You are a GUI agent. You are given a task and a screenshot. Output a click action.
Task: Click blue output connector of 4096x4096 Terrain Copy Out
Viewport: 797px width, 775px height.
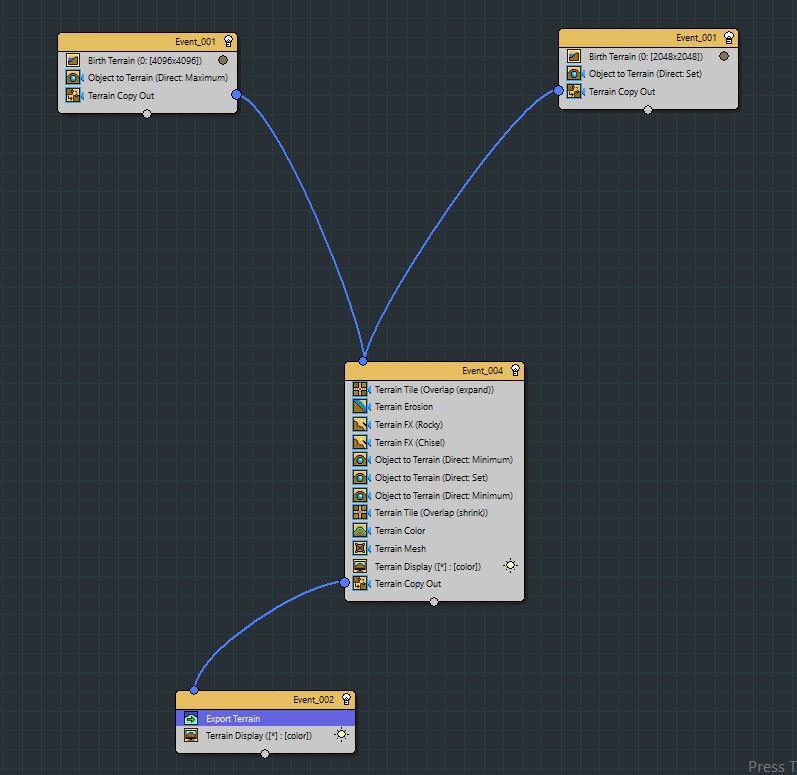(236, 95)
